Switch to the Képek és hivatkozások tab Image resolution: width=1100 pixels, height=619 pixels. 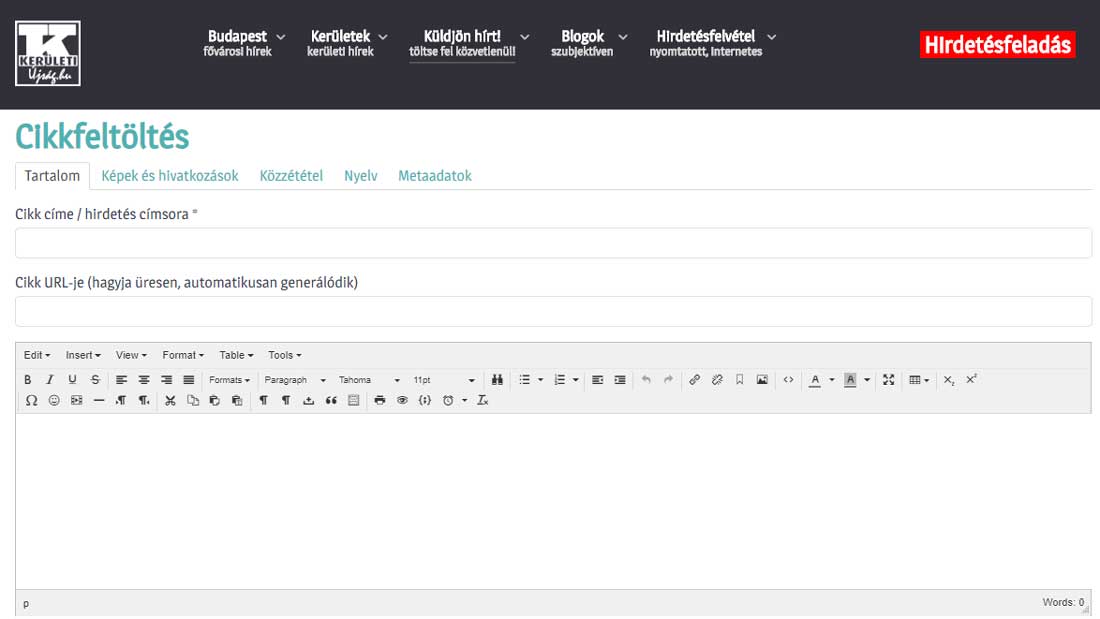[x=170, y=176]
